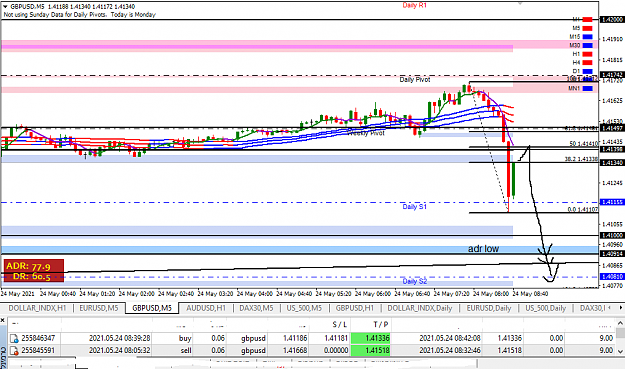Viewport: 625px width, 369px height.
Task: Click the green T/P cell 1.41518
Action: [x=371, y=350]
